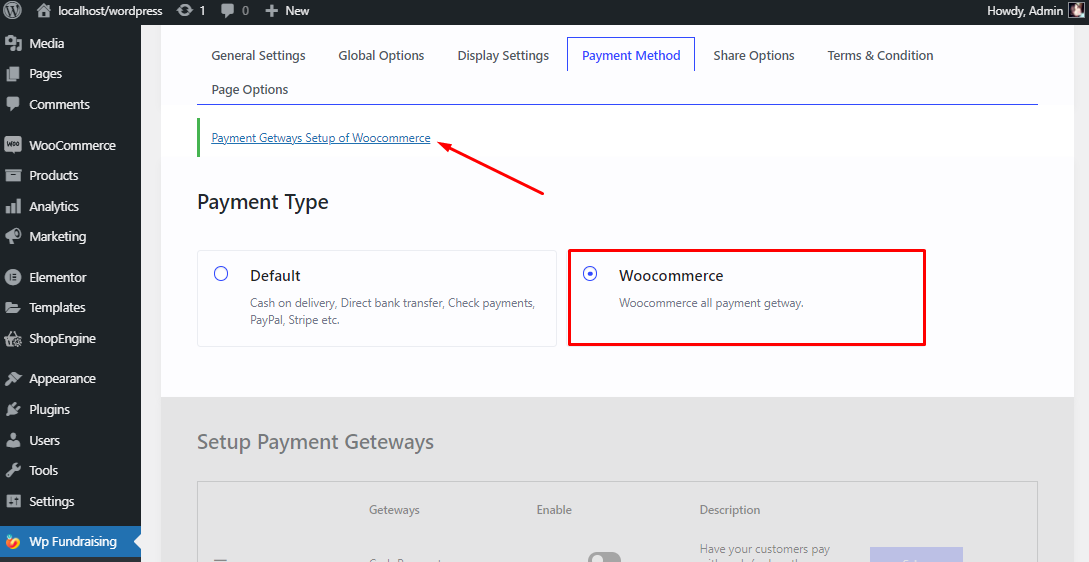Click the Woocommerce option card title

(671, 276)
